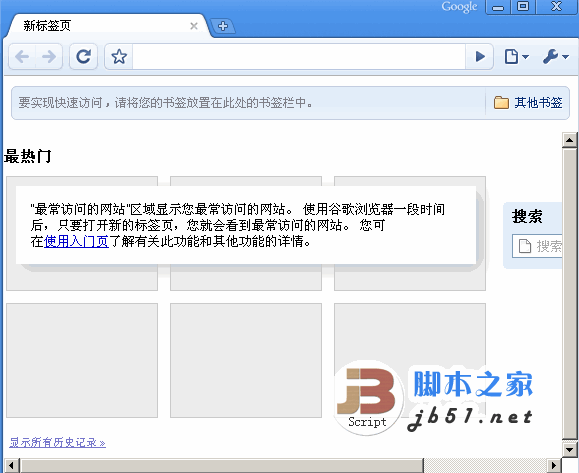Click the horizontal scrollbar left arrow
The image size is (579, 473).
tap(11, 465)
